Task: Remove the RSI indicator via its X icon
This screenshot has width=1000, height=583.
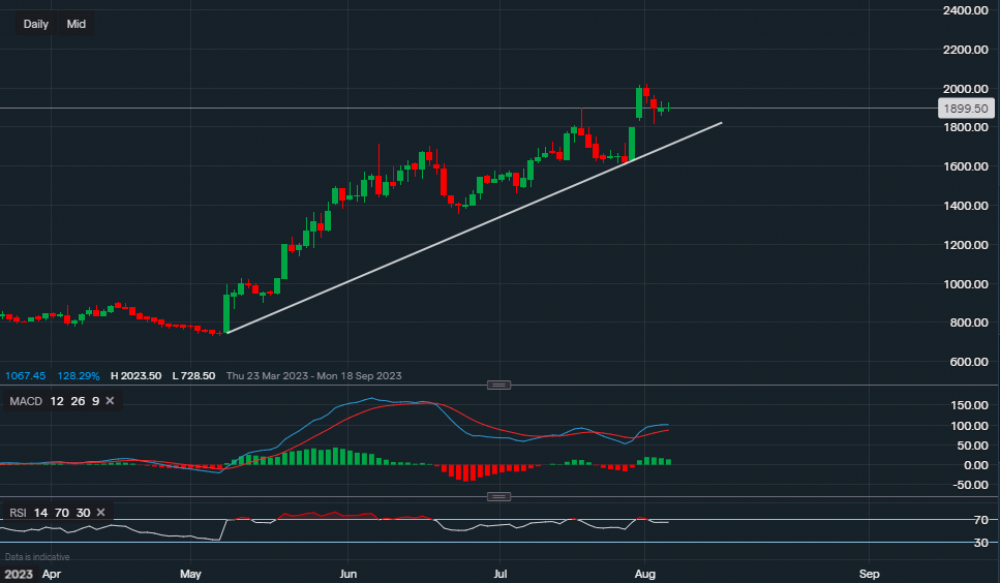Action: (x=99, y=512)
